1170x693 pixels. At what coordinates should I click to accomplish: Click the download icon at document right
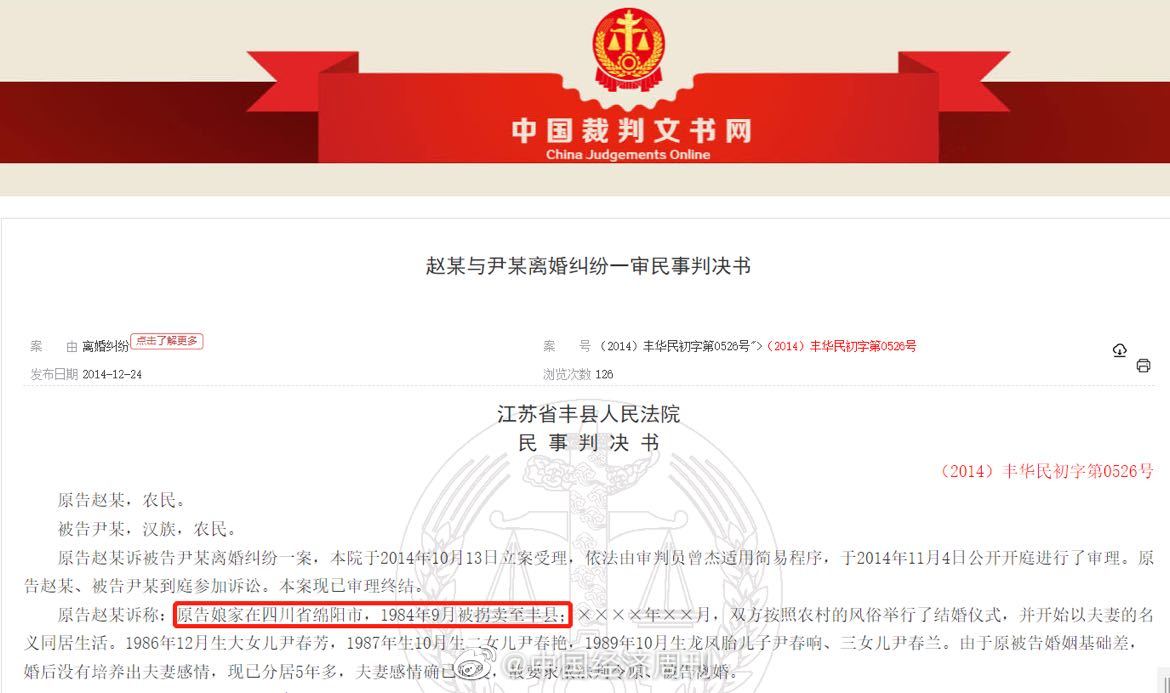tap(1119, 349)
